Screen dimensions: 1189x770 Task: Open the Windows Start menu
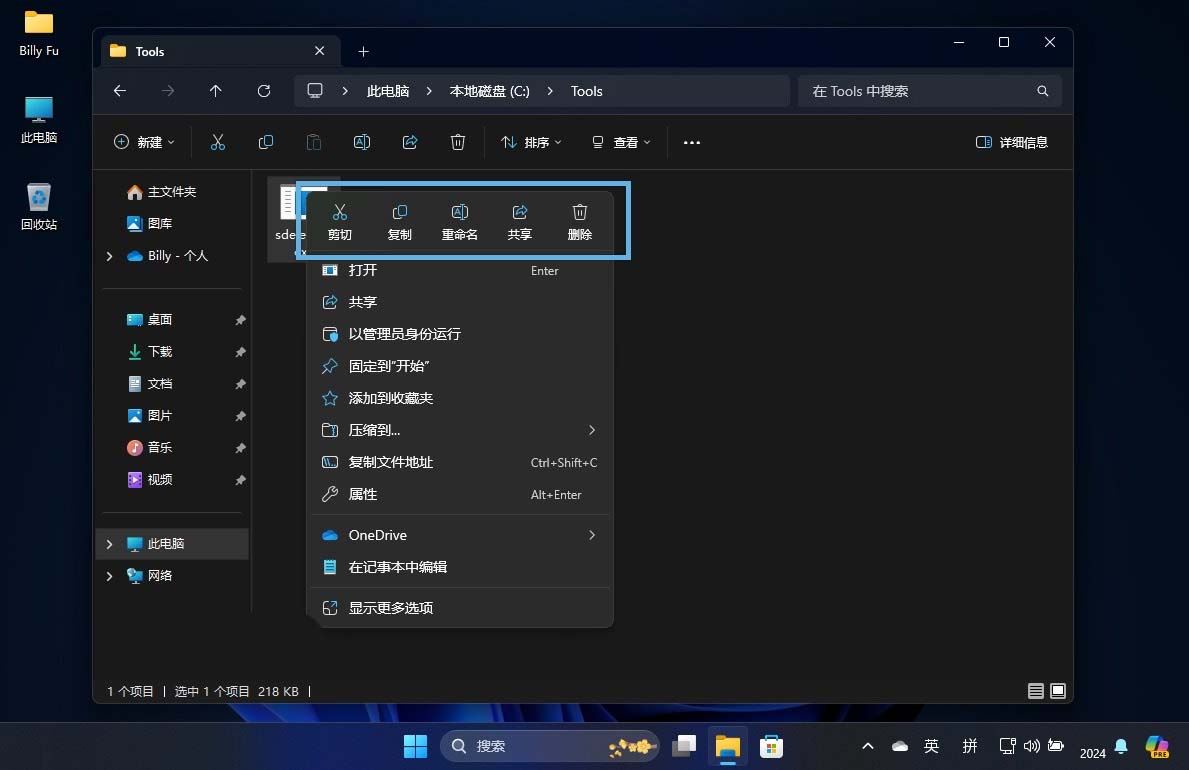coord(415,746)
